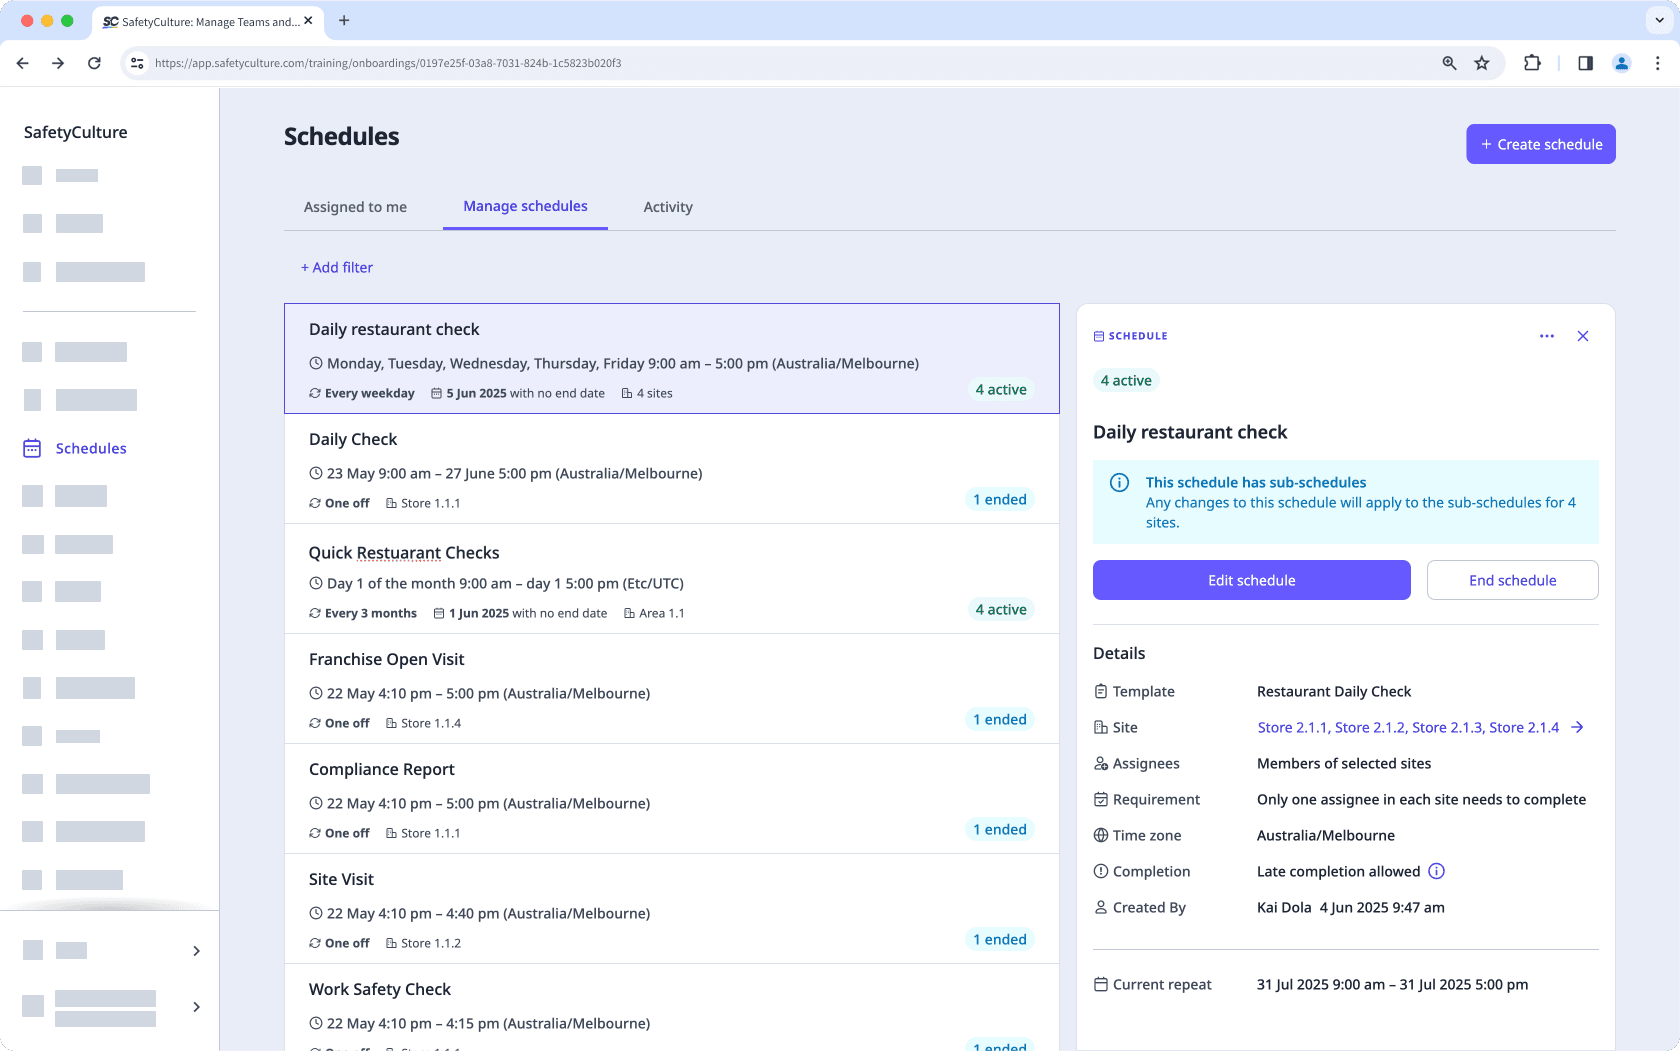Open the sites arrow next to Store 2.1.4
Screen dimensions: 1680x1051
[x=1576, y=727]
